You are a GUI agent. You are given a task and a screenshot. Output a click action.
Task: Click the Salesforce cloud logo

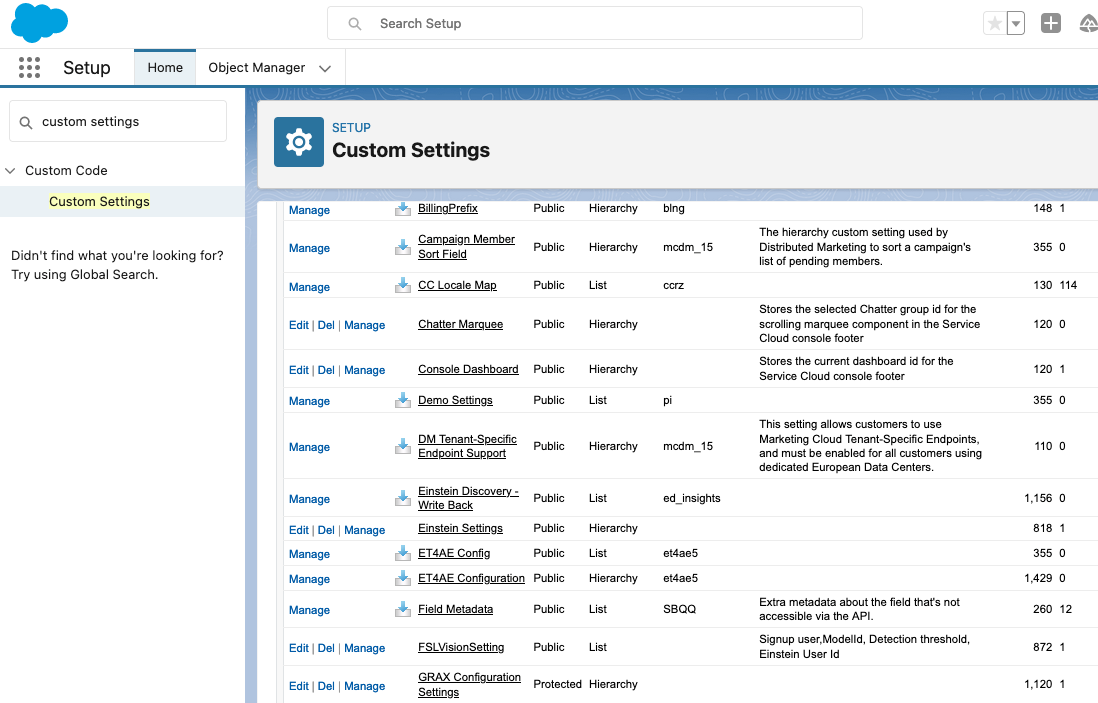39,22
